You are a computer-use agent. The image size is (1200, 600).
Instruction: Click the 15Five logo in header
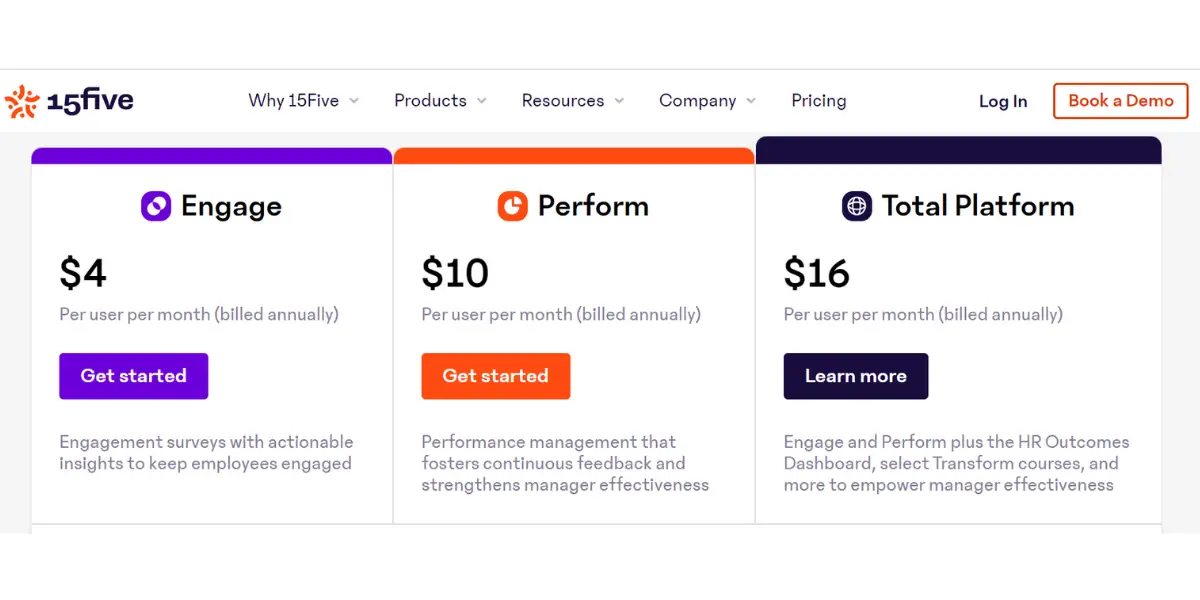point(68,101)
